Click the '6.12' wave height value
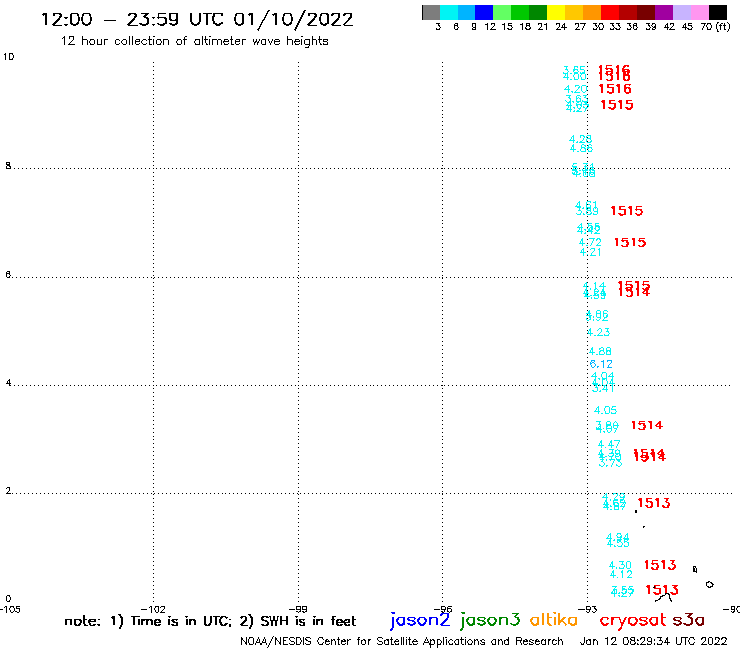740x650 pixels. click(x=601, y=364)
